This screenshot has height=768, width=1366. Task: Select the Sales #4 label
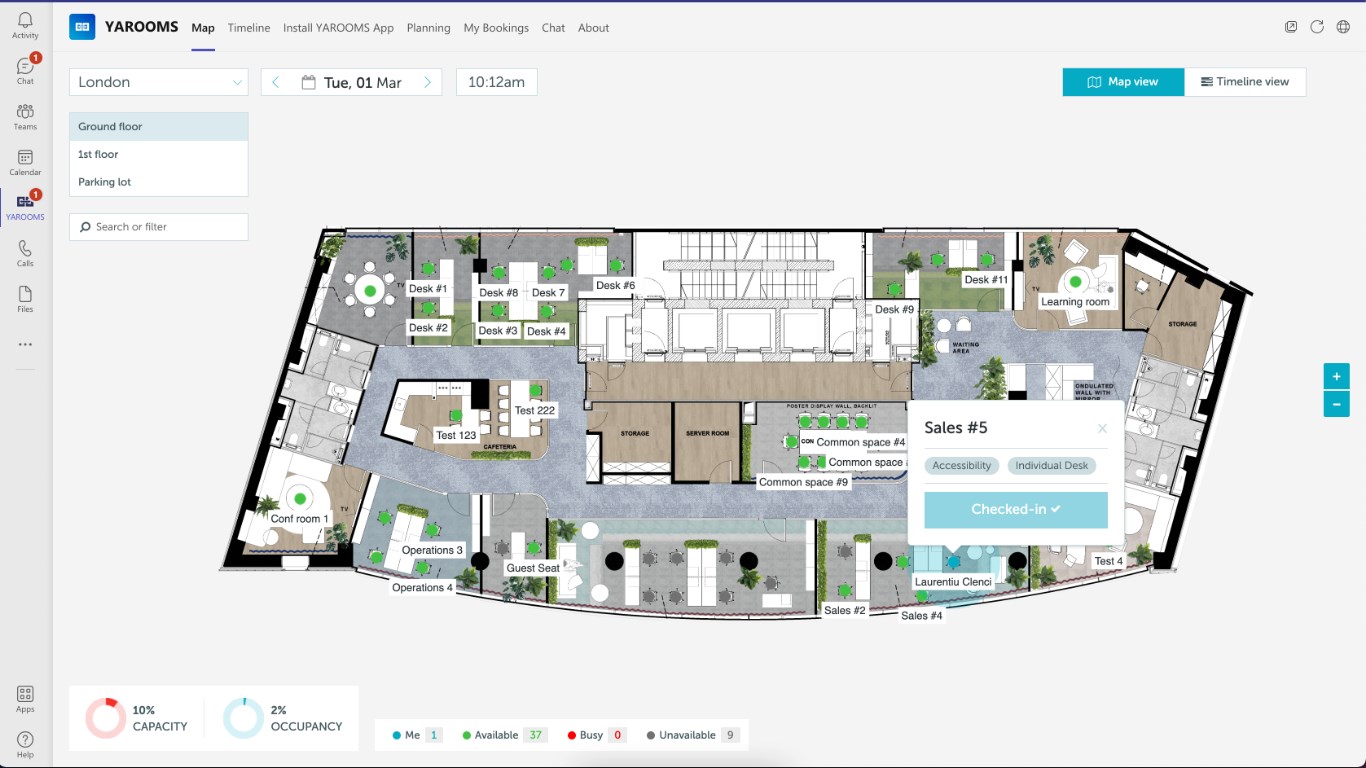(922, 616)
